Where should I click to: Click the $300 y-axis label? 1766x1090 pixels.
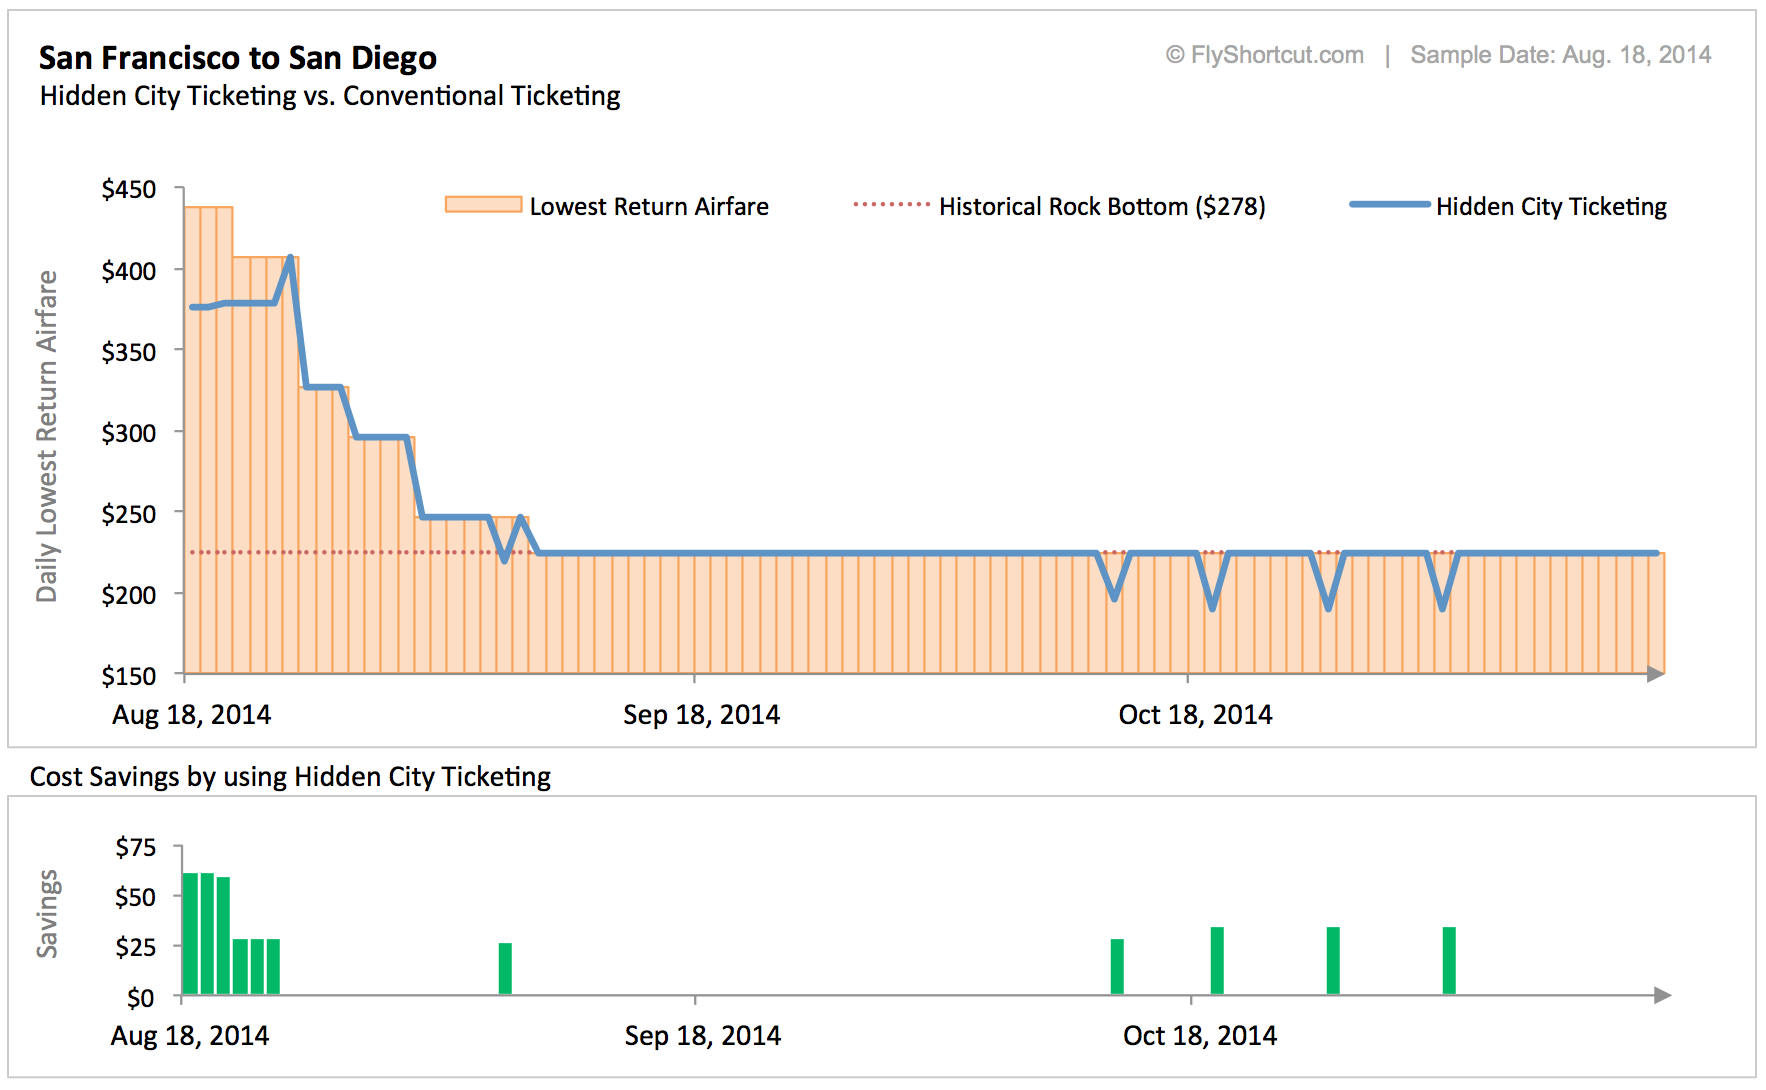[129, 433]
